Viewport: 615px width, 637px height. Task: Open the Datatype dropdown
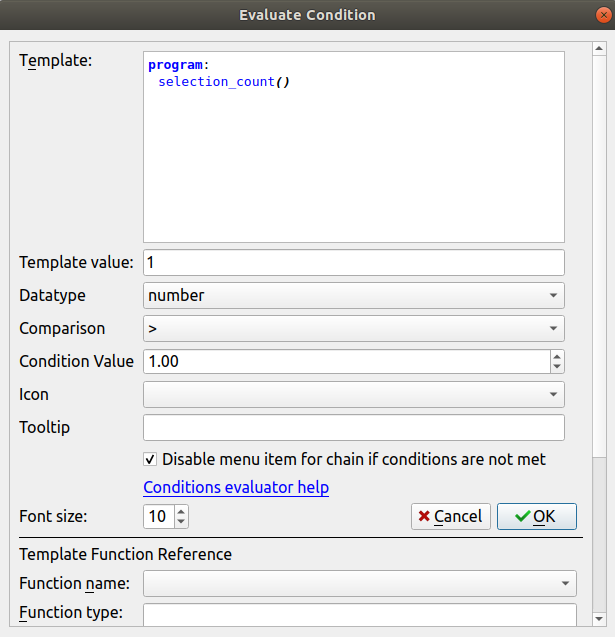[x=354, y=295]
